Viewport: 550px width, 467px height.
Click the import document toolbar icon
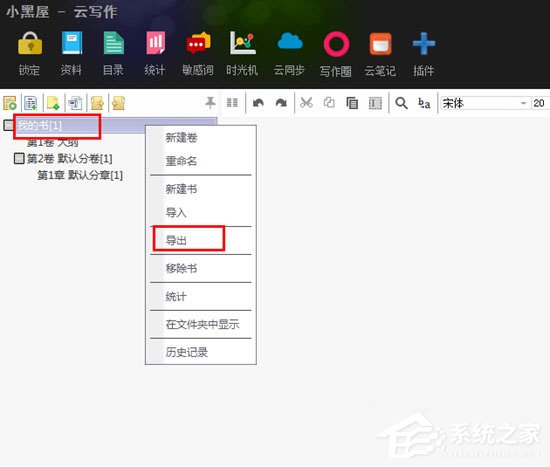click(75, 103)
